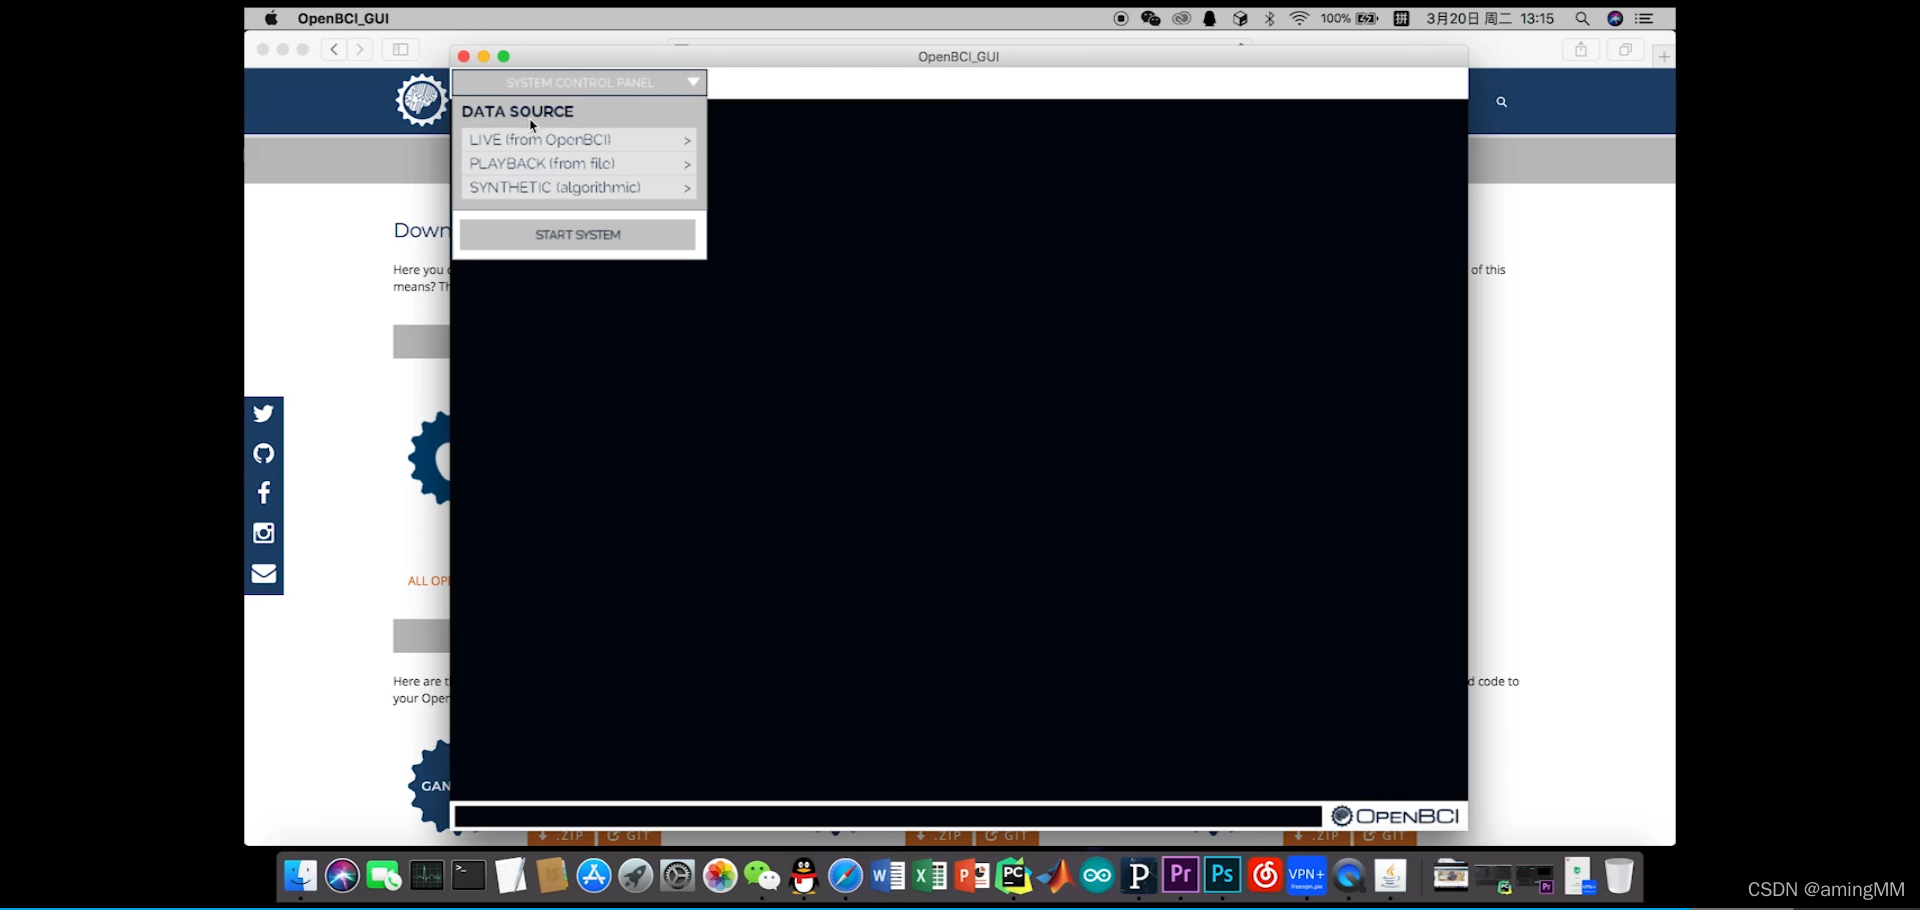
Task: Click the OpenBCI gear logo on the website header
Action: [x=421, y=100]
